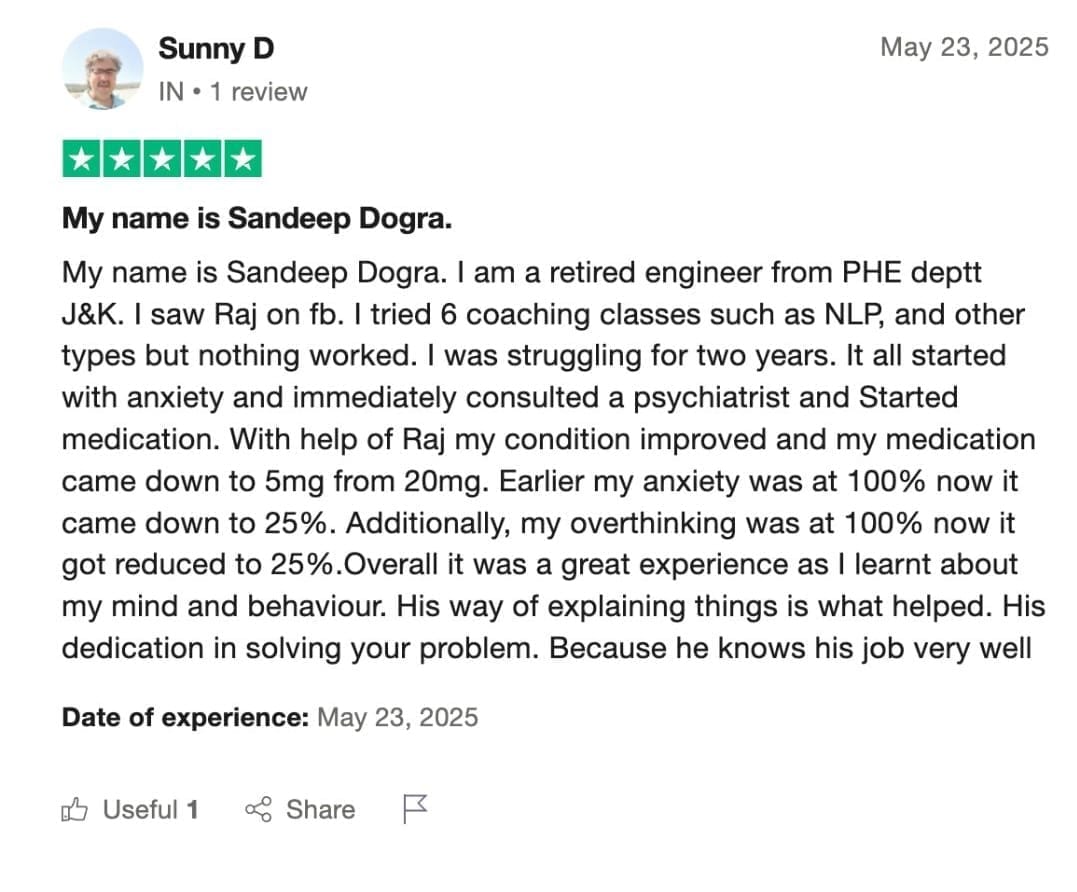This screenshot has height=892, width=1077.
Task: Click the Share button label
Action: [x=321, y=810]
